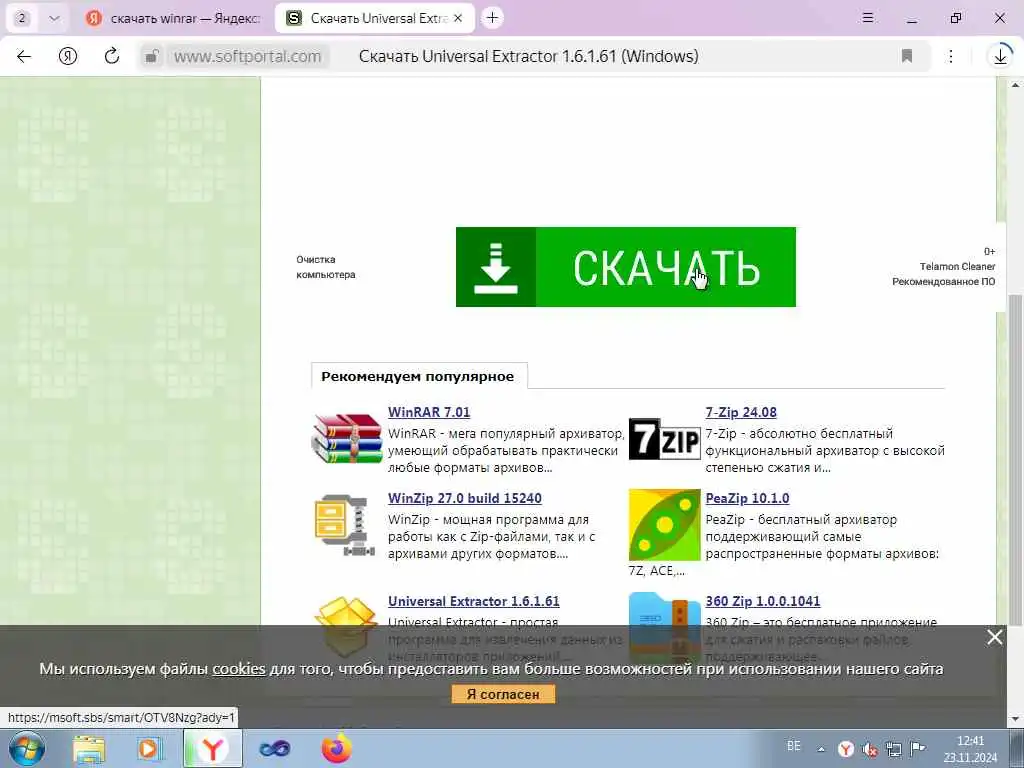Image resolution: width=1024 pixels, height=768 pixels.
Task: Bookmark this page with the bookmark icon
Action: coord(906,56)
